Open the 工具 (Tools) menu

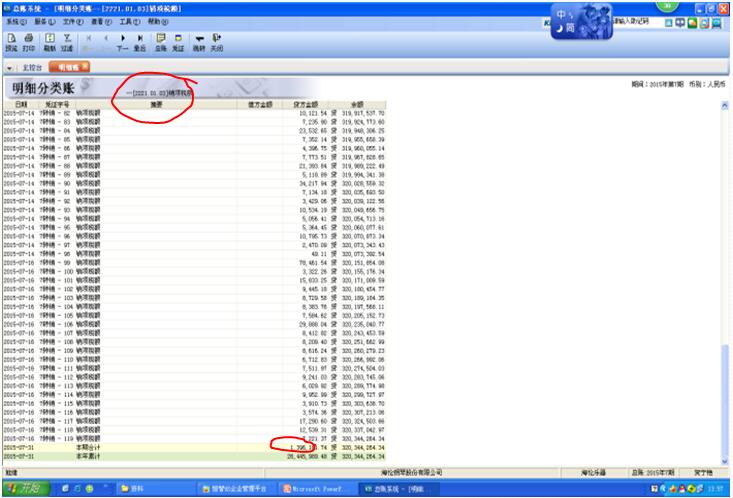[129, 21]
